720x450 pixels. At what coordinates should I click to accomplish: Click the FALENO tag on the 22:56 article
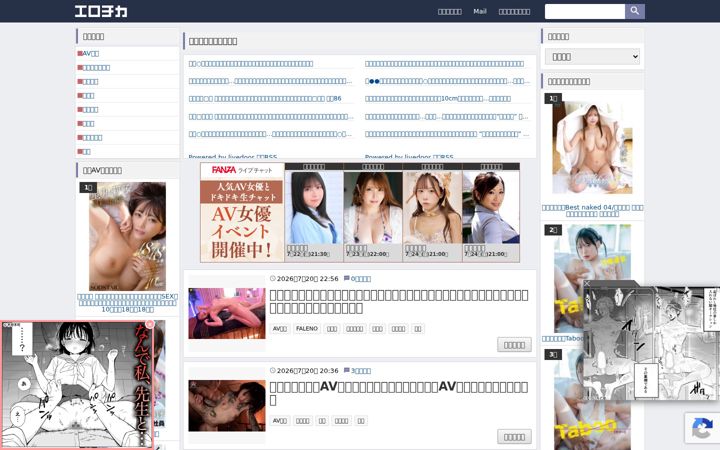(x=307, y=329)
